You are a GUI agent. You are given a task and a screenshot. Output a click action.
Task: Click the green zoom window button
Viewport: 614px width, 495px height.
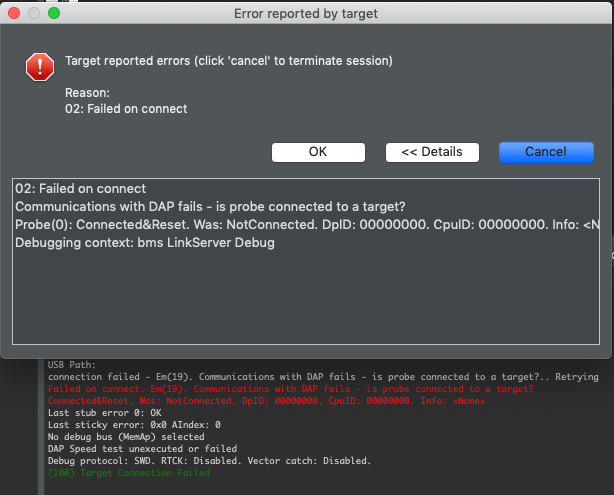(54, 14)
